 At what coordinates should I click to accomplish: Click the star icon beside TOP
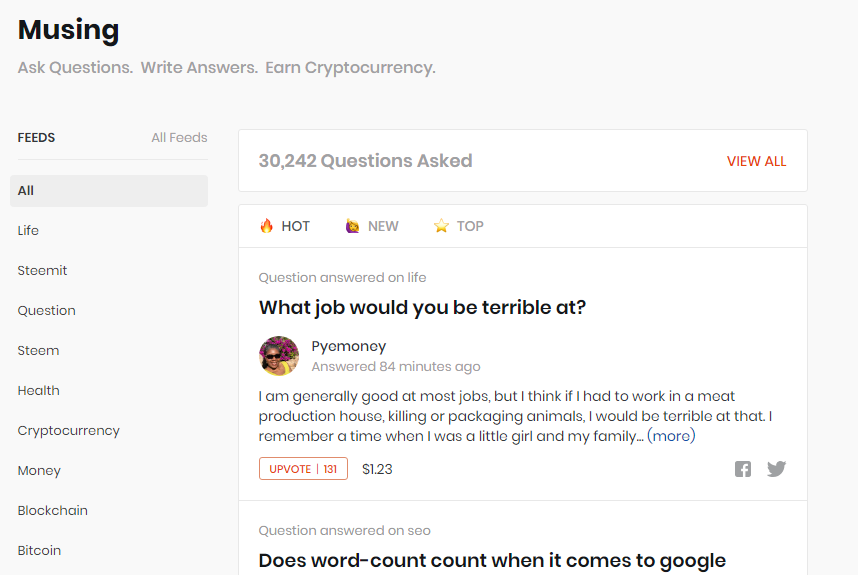click(441, 226)
